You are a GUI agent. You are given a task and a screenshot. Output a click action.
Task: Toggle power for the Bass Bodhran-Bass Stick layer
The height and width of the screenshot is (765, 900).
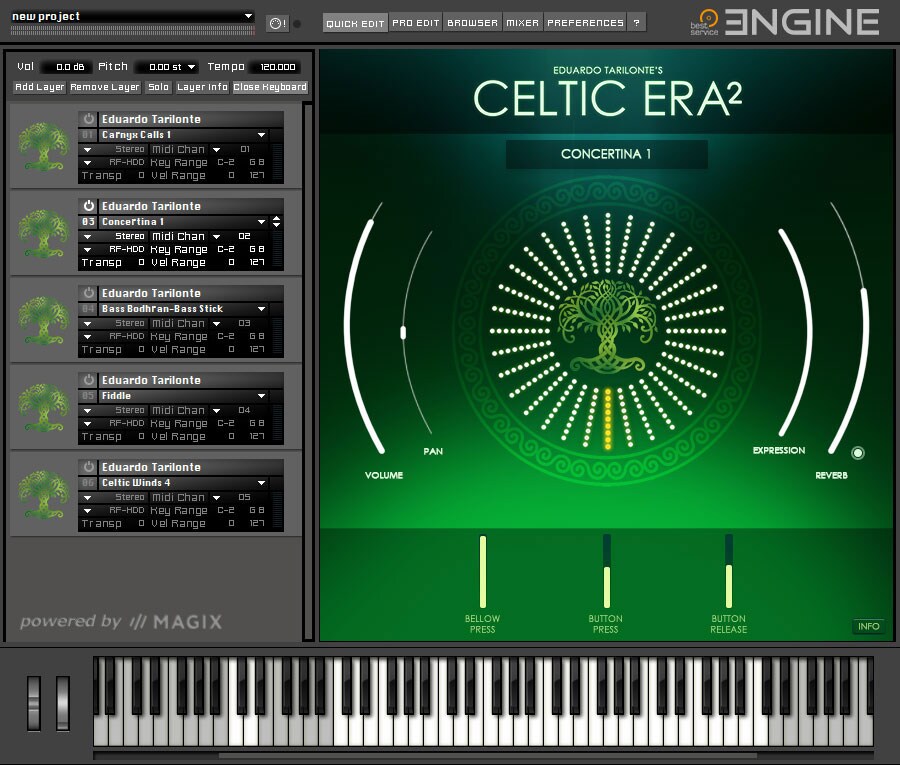tap(88, 293)
